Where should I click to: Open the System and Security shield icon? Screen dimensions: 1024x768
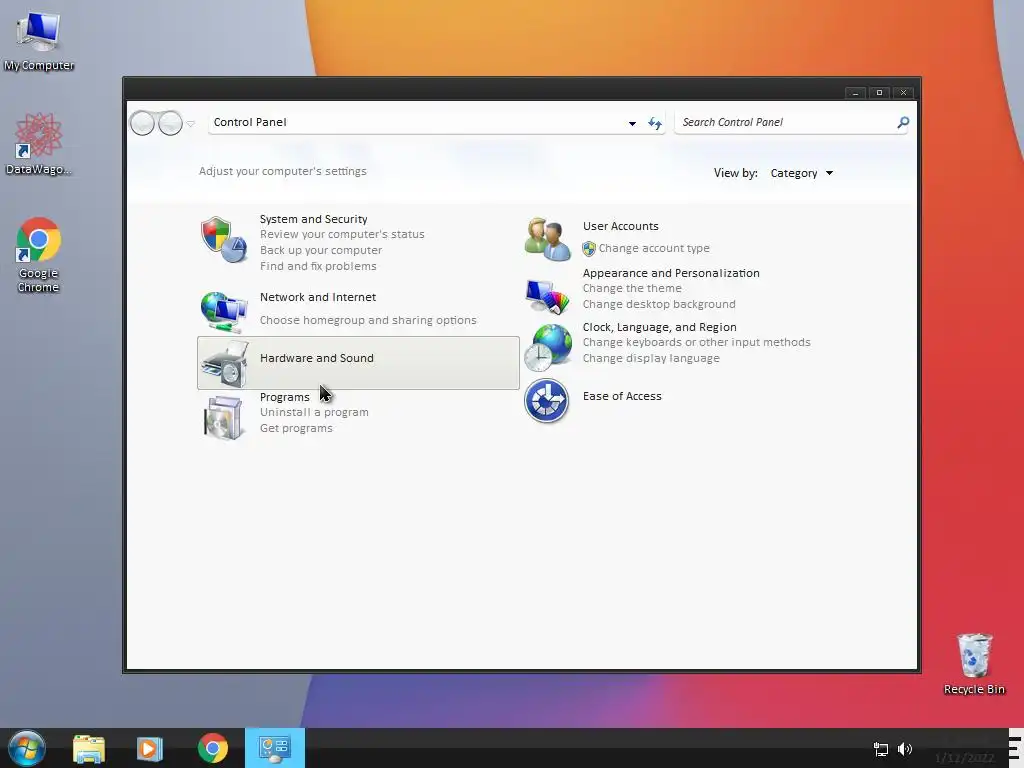point(224,240)
